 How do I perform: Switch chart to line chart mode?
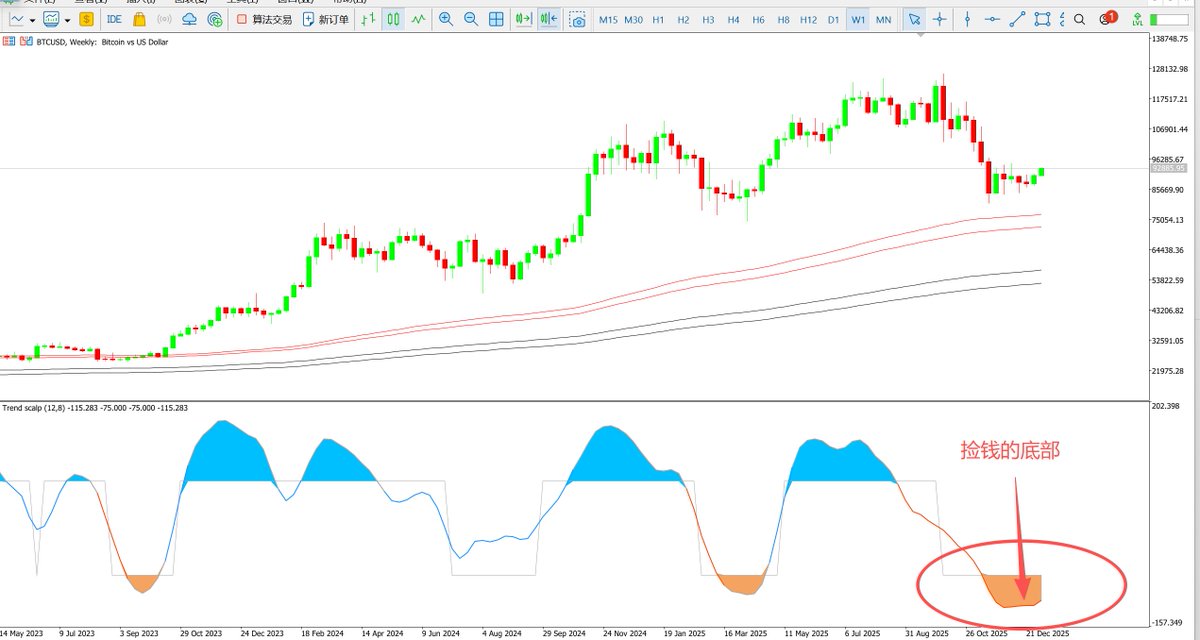[x=418, y=19]
